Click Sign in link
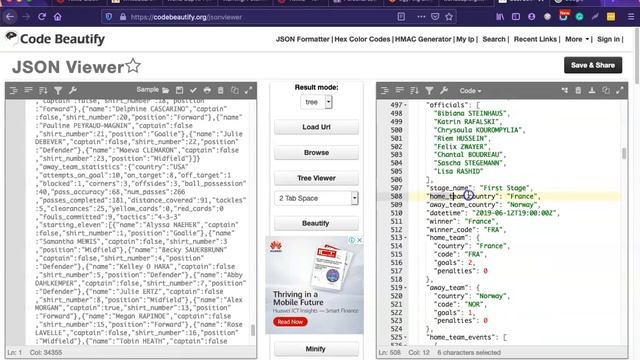This screenshot has width=640, height=360. click(608, 39)
